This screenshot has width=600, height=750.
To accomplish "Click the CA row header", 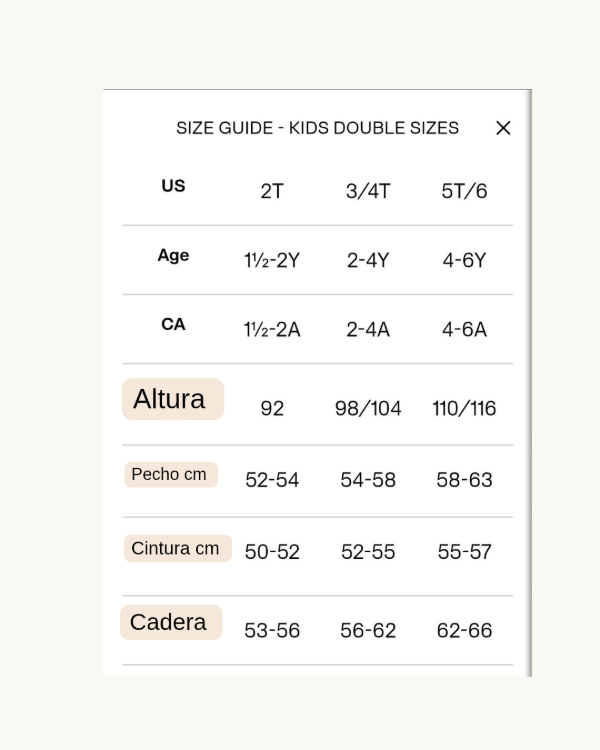I will (x=173, y=324).
